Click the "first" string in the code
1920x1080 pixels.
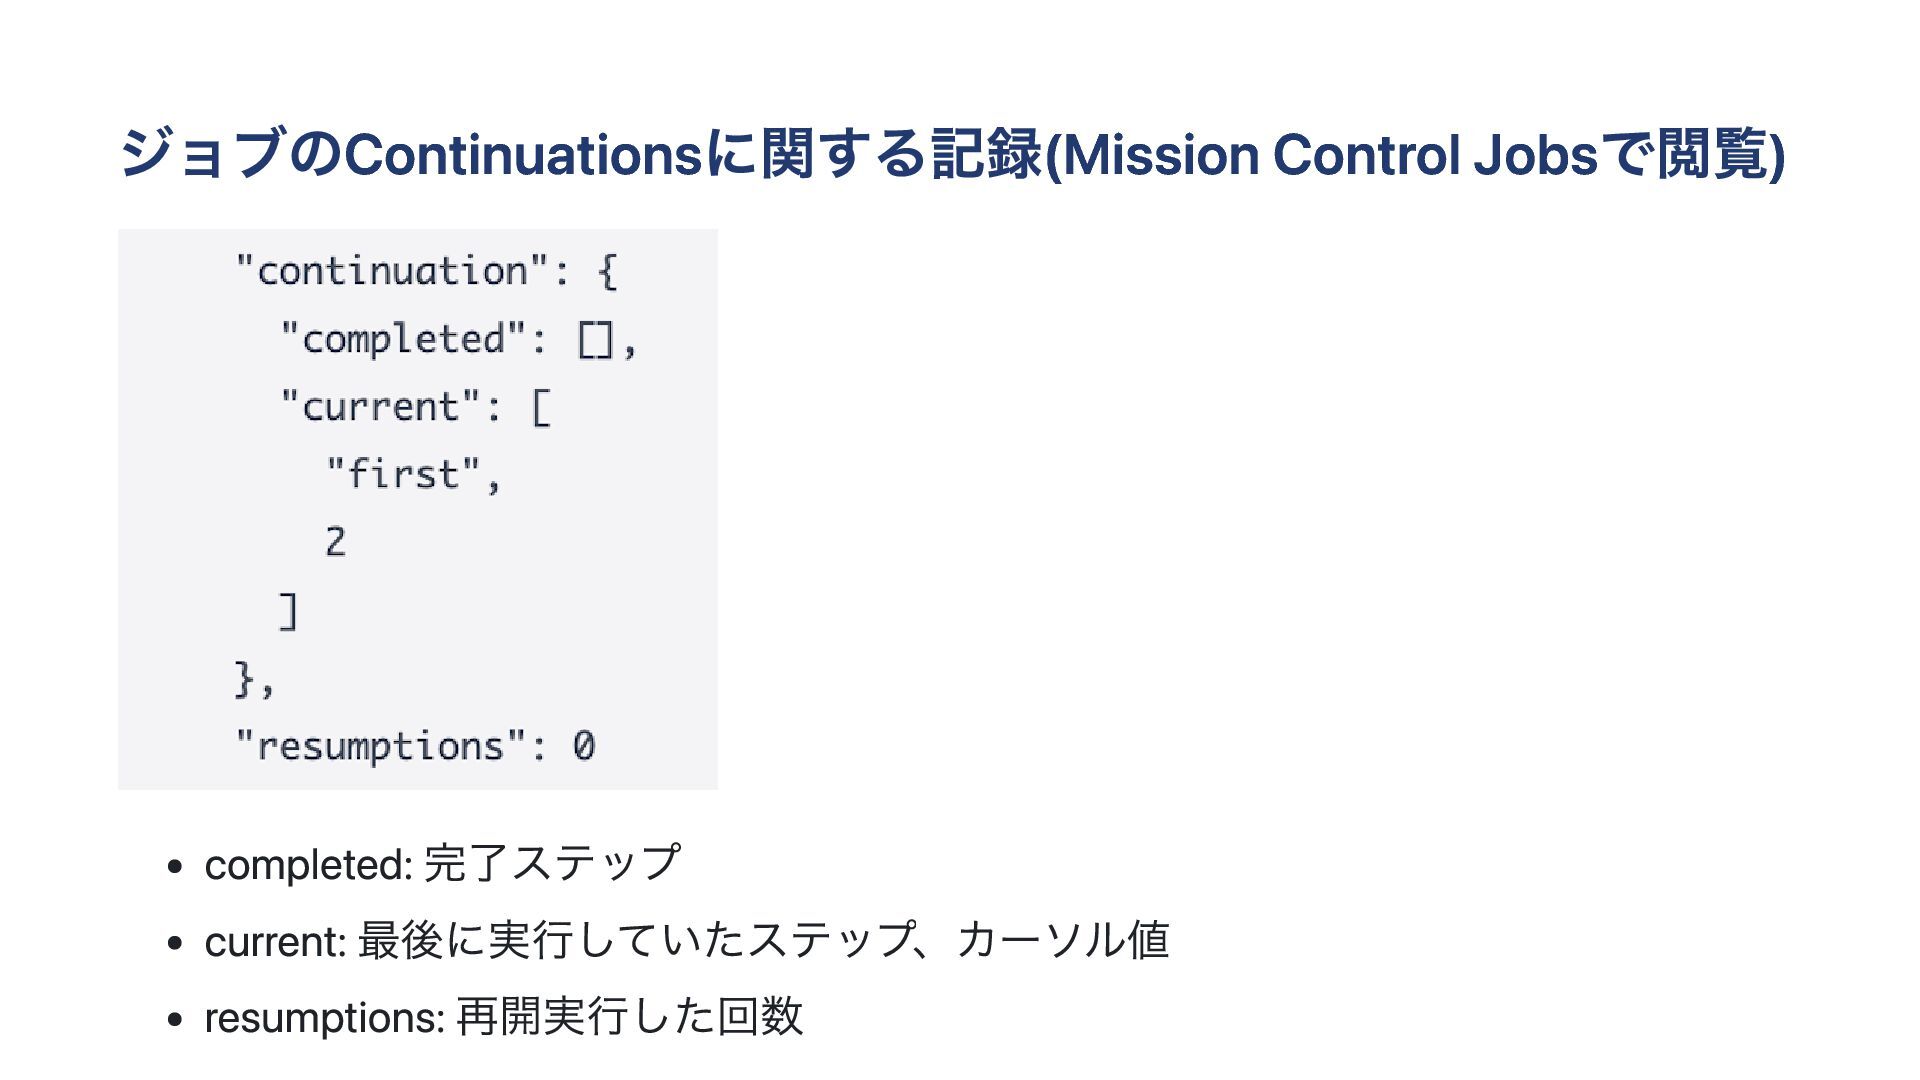pyautogui.click(x=403, y=474)
